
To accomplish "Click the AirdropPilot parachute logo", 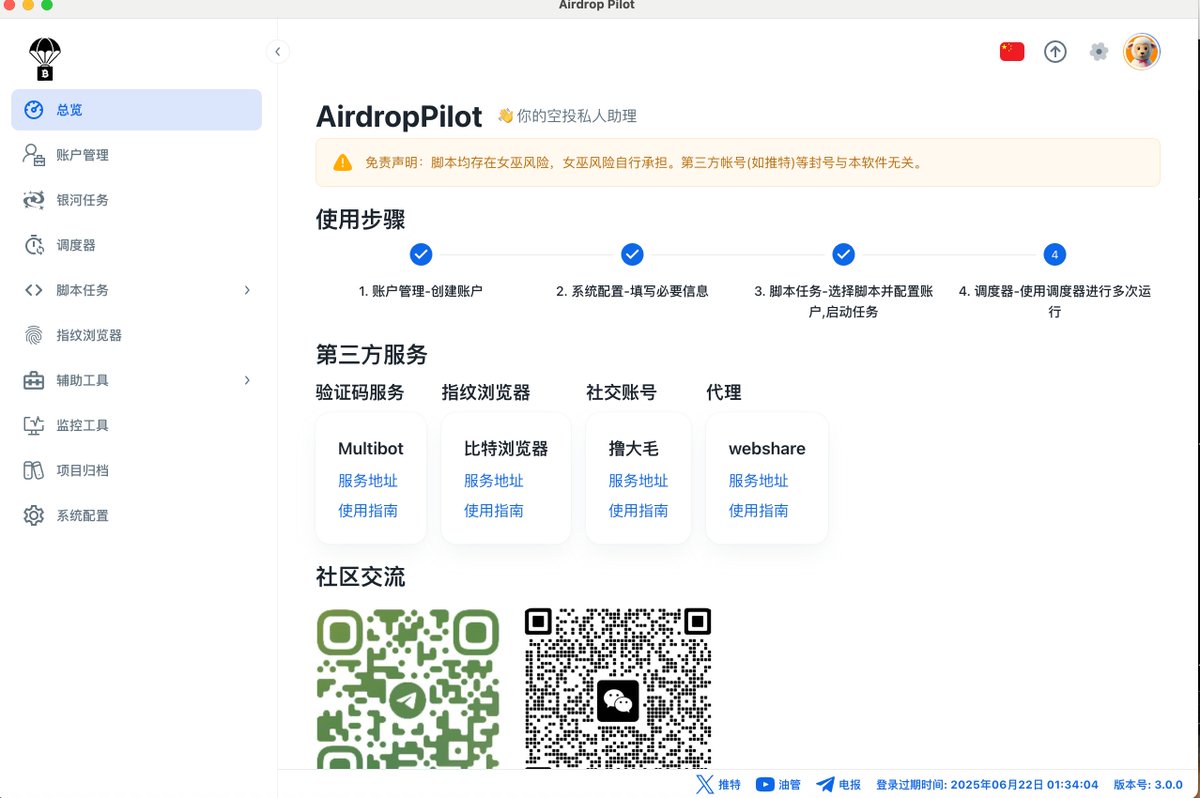I will pos(45,60).
